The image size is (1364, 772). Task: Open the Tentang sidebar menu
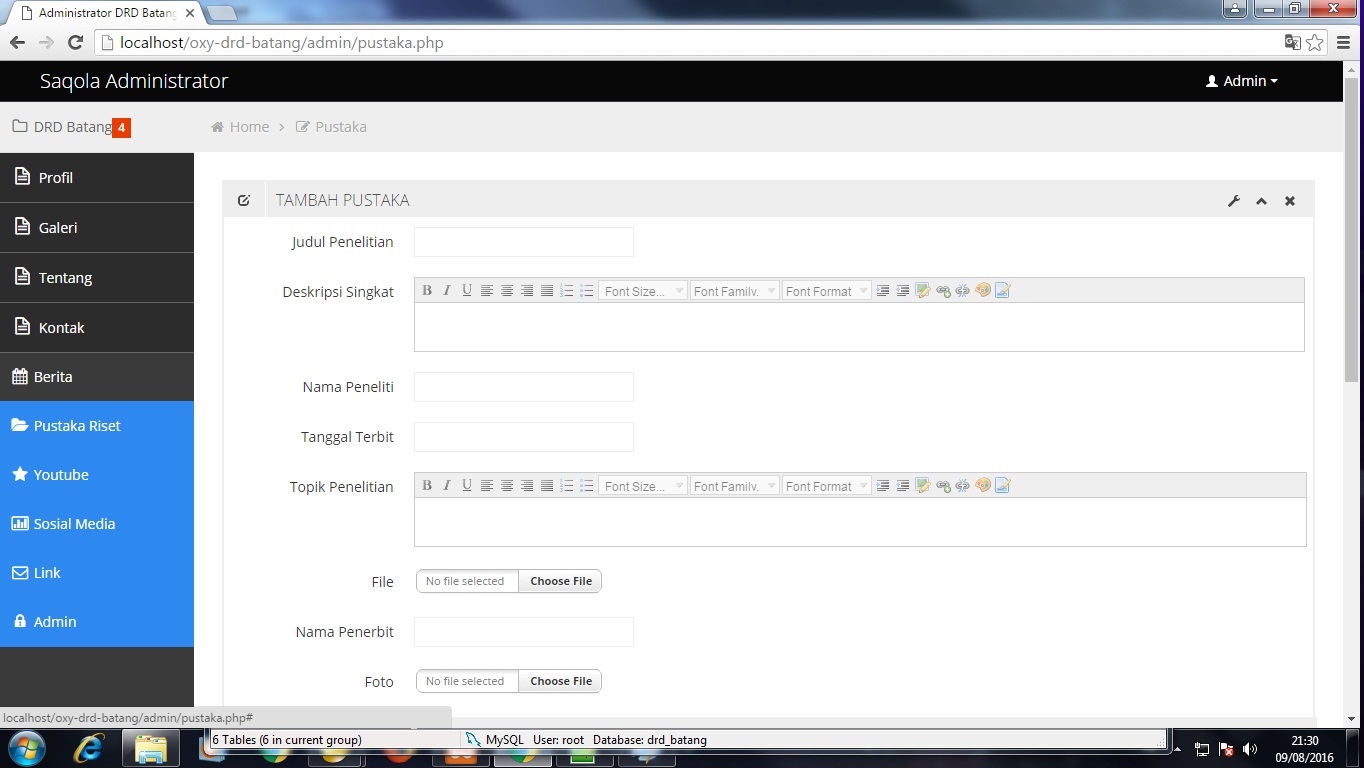point(97,278)
